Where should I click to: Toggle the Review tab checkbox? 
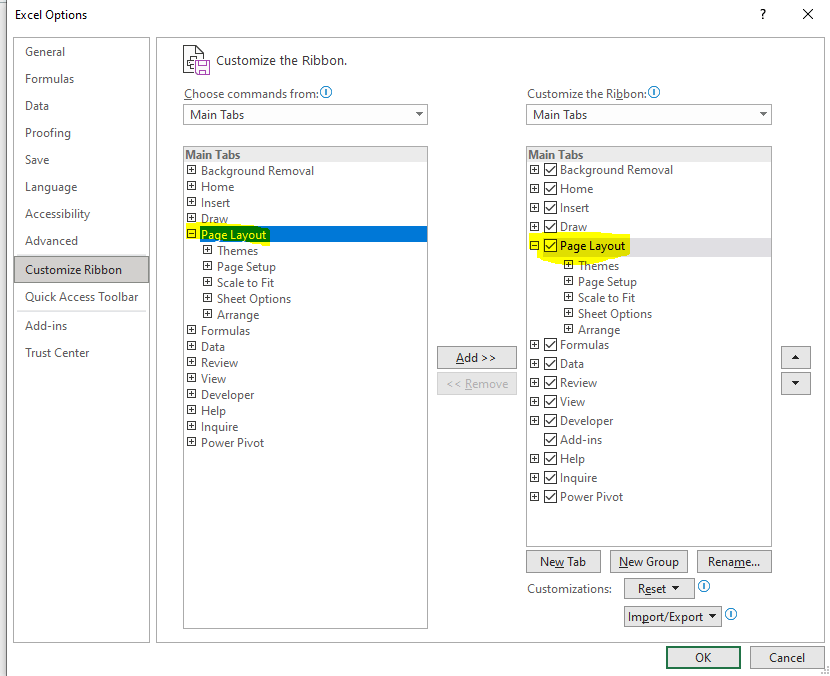click(x=551, y=383)
